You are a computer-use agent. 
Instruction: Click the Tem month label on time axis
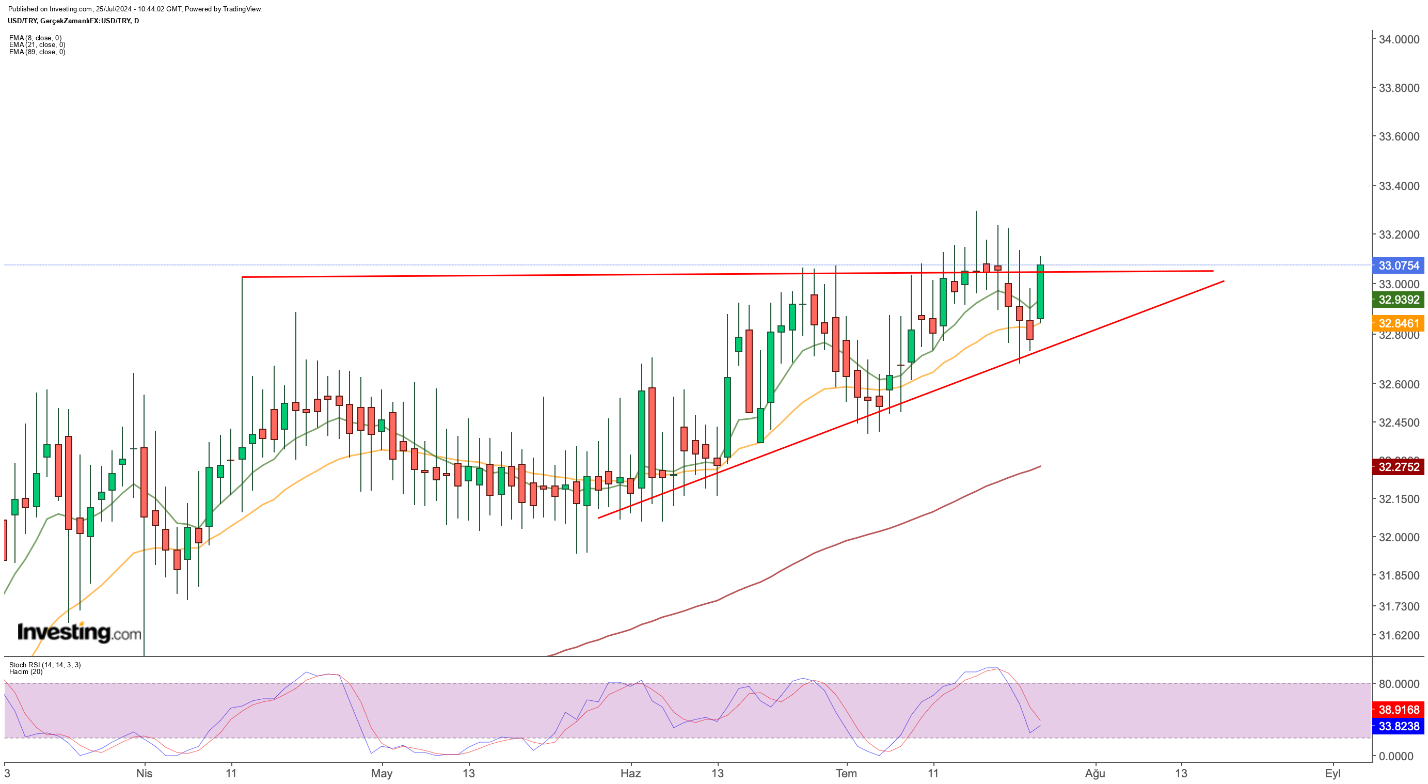coord(847,773)
